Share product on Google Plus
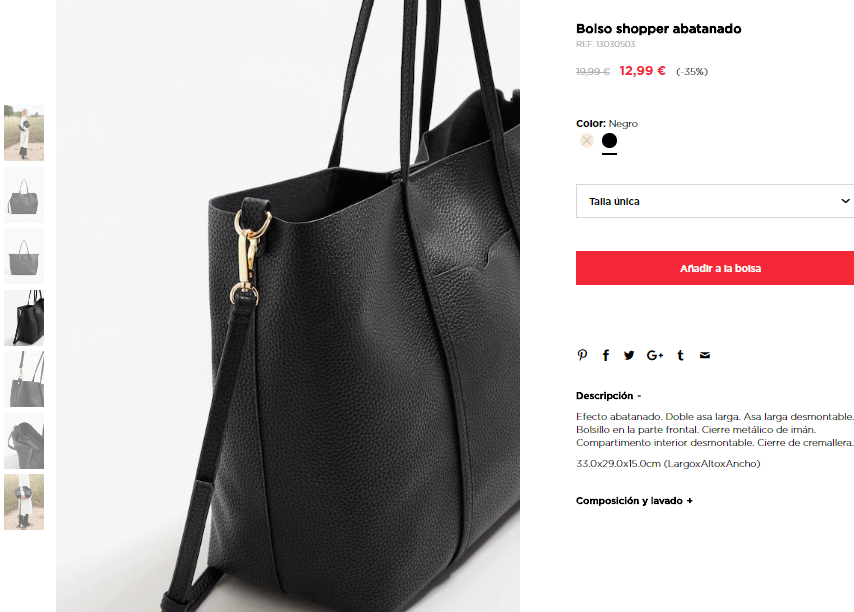 [655, 355]
